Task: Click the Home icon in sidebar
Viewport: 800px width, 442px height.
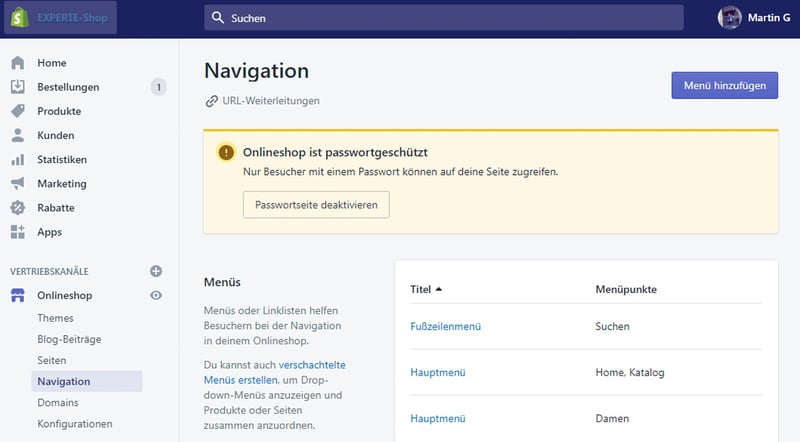Action: [18, 63]
